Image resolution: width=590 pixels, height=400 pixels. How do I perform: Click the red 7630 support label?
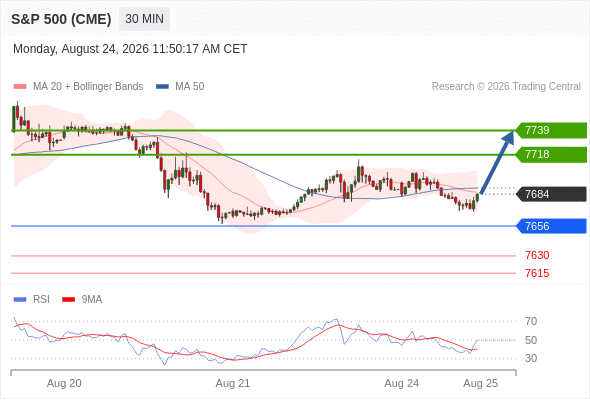pyautogui.click(x=537, y=256)
